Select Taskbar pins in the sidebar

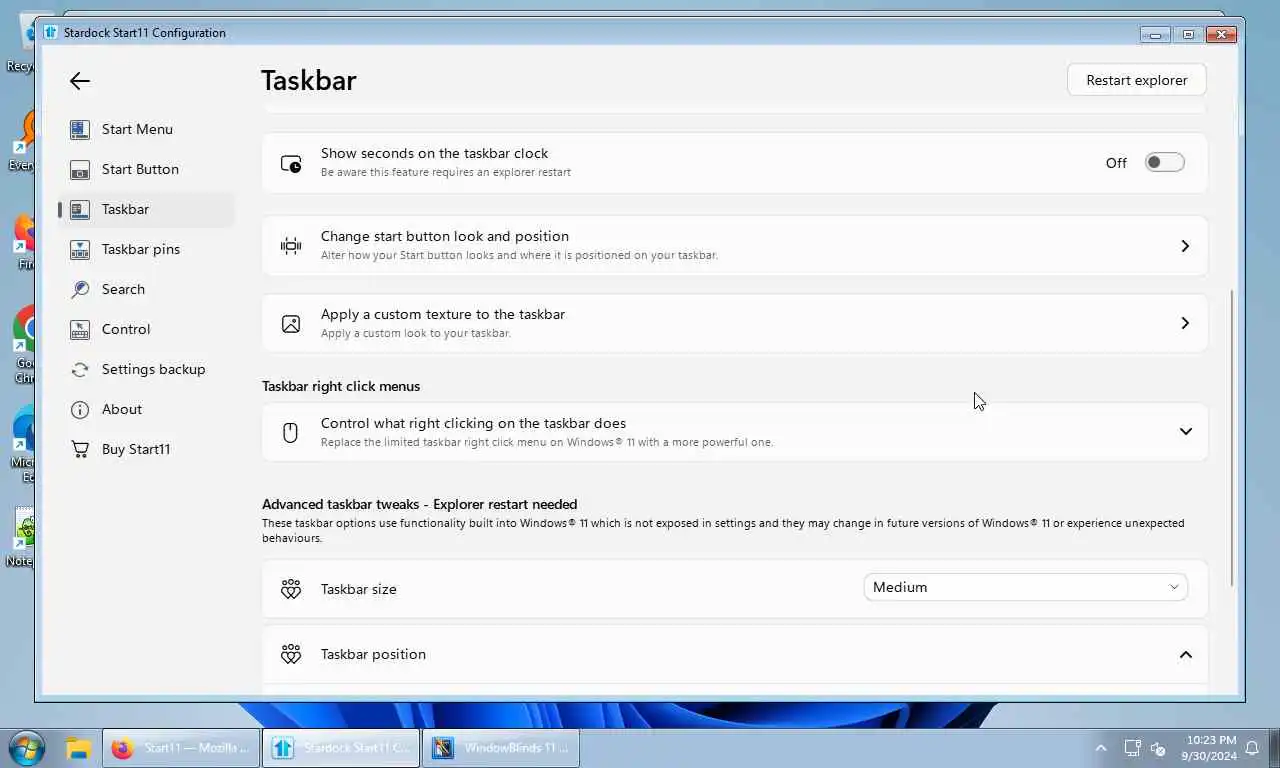point(145,249)
